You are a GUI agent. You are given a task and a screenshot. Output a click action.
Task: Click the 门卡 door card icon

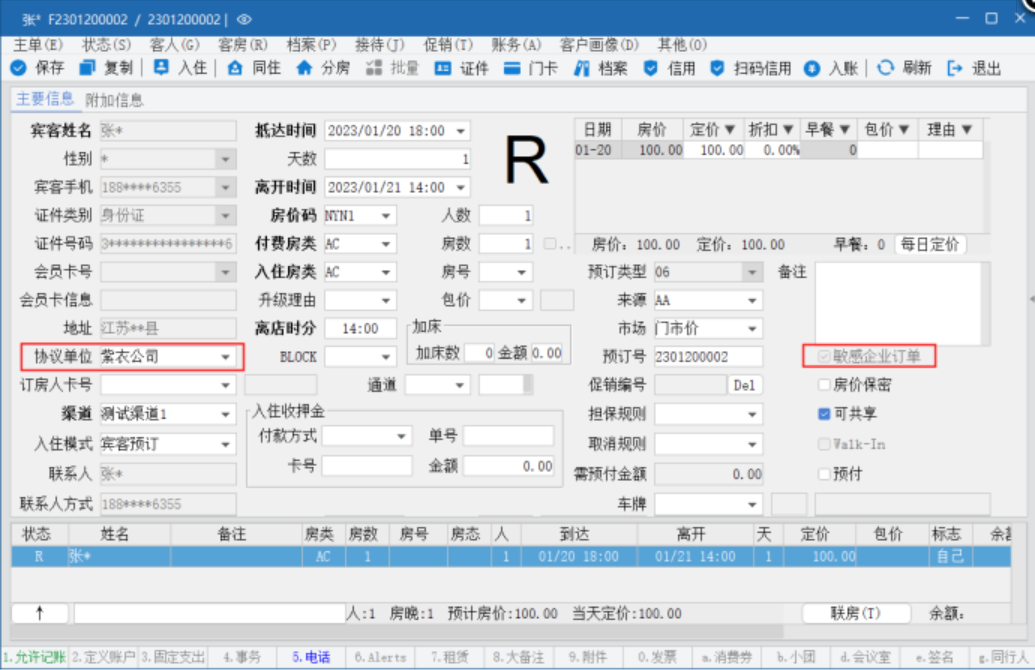pos(512,68)
